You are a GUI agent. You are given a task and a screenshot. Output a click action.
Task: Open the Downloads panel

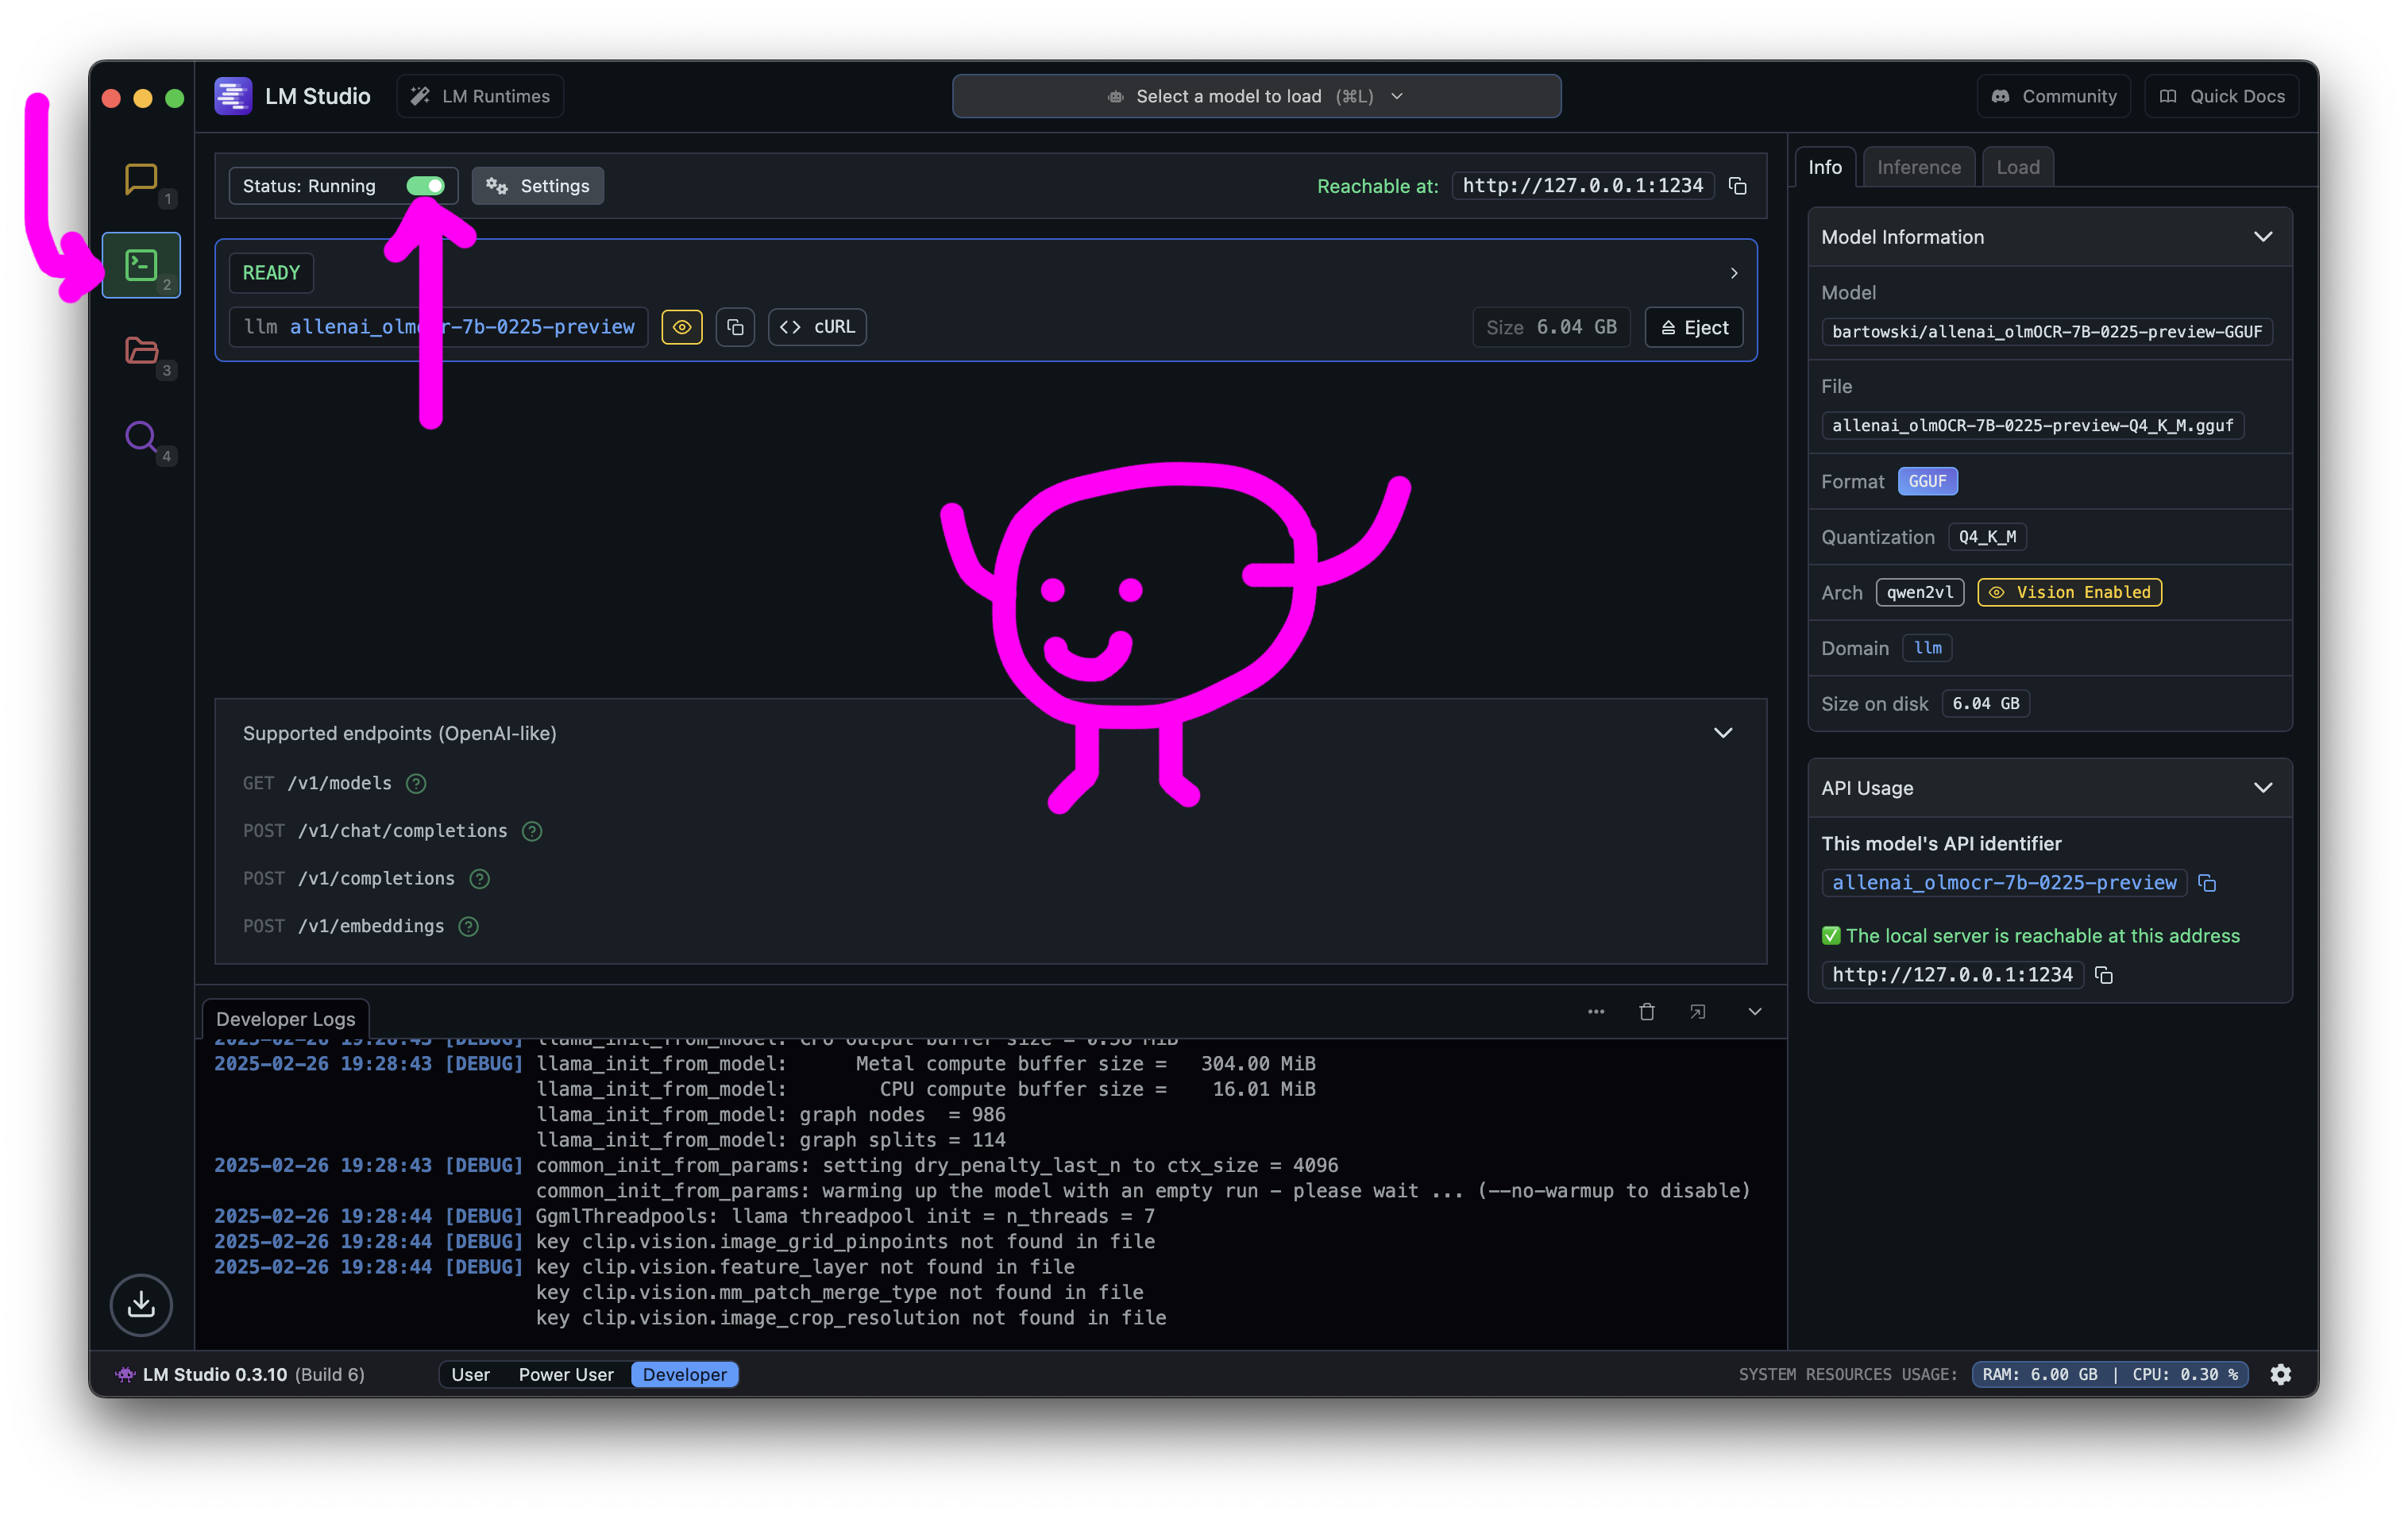141,1304
